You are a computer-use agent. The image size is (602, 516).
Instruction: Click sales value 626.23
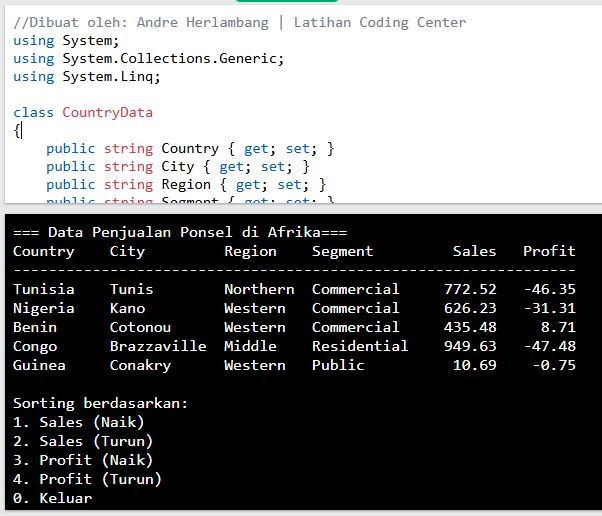[470, 308]
